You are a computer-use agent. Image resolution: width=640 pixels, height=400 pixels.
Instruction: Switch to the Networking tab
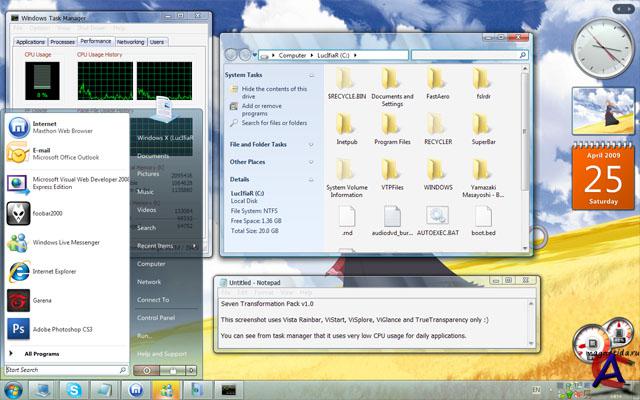coord(130,42)
